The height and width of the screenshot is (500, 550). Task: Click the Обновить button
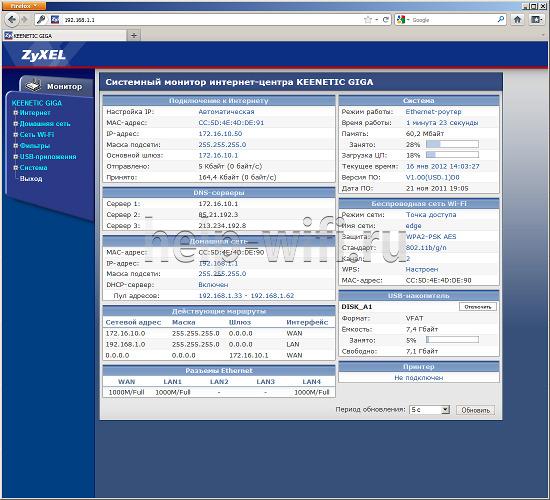[x=475, y=410]
